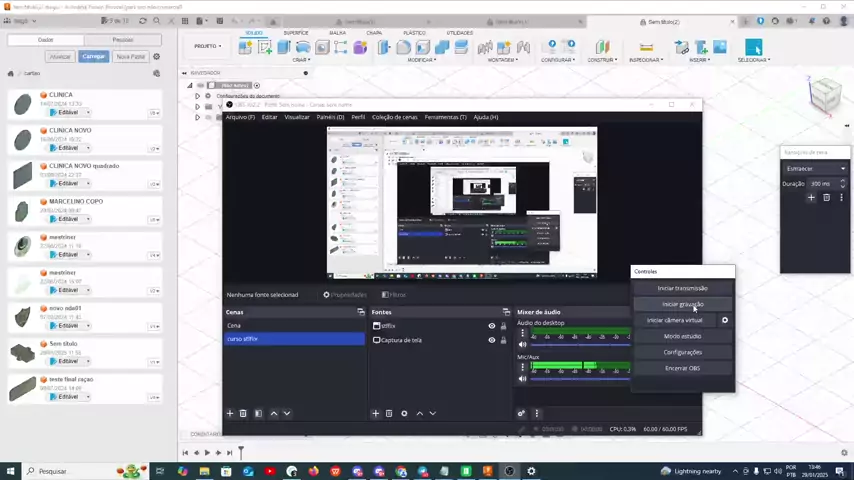This screenshot has width=854, height=480.
Task: Toggle lock on the stlflix source
Action: (503, 326)
